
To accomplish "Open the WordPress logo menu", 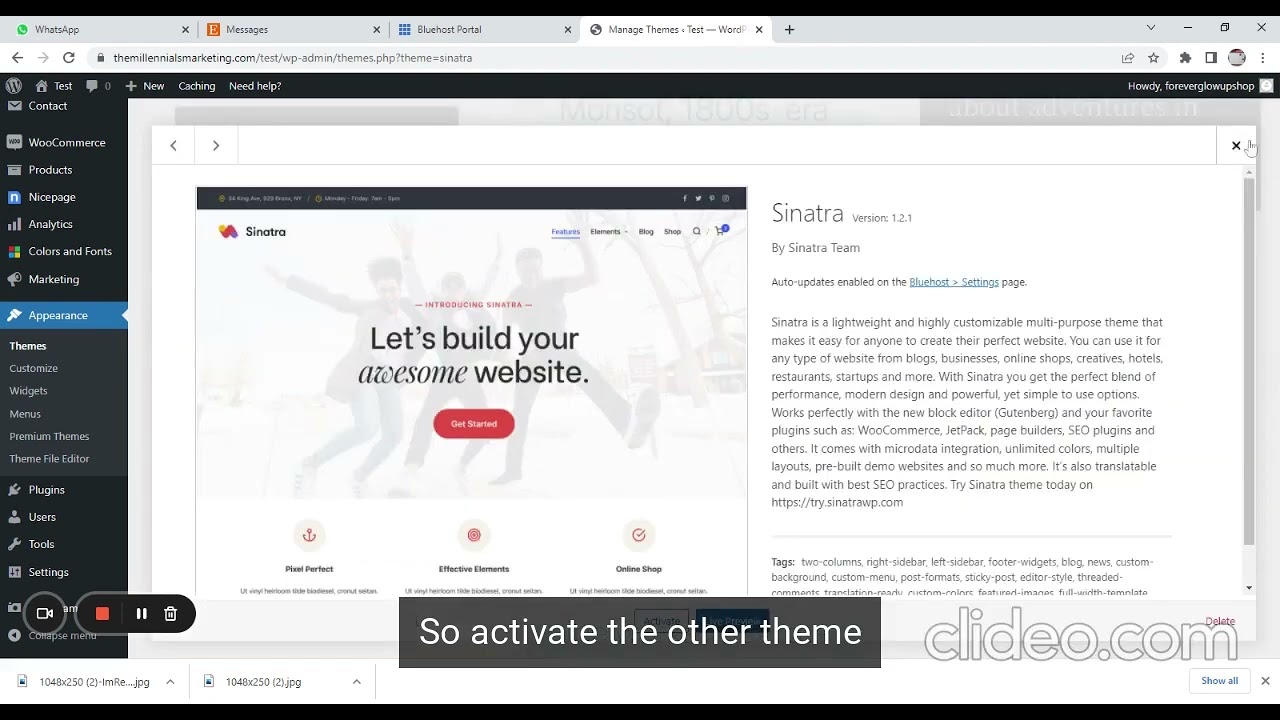I will pyautogui.click(x=14, y=86).
